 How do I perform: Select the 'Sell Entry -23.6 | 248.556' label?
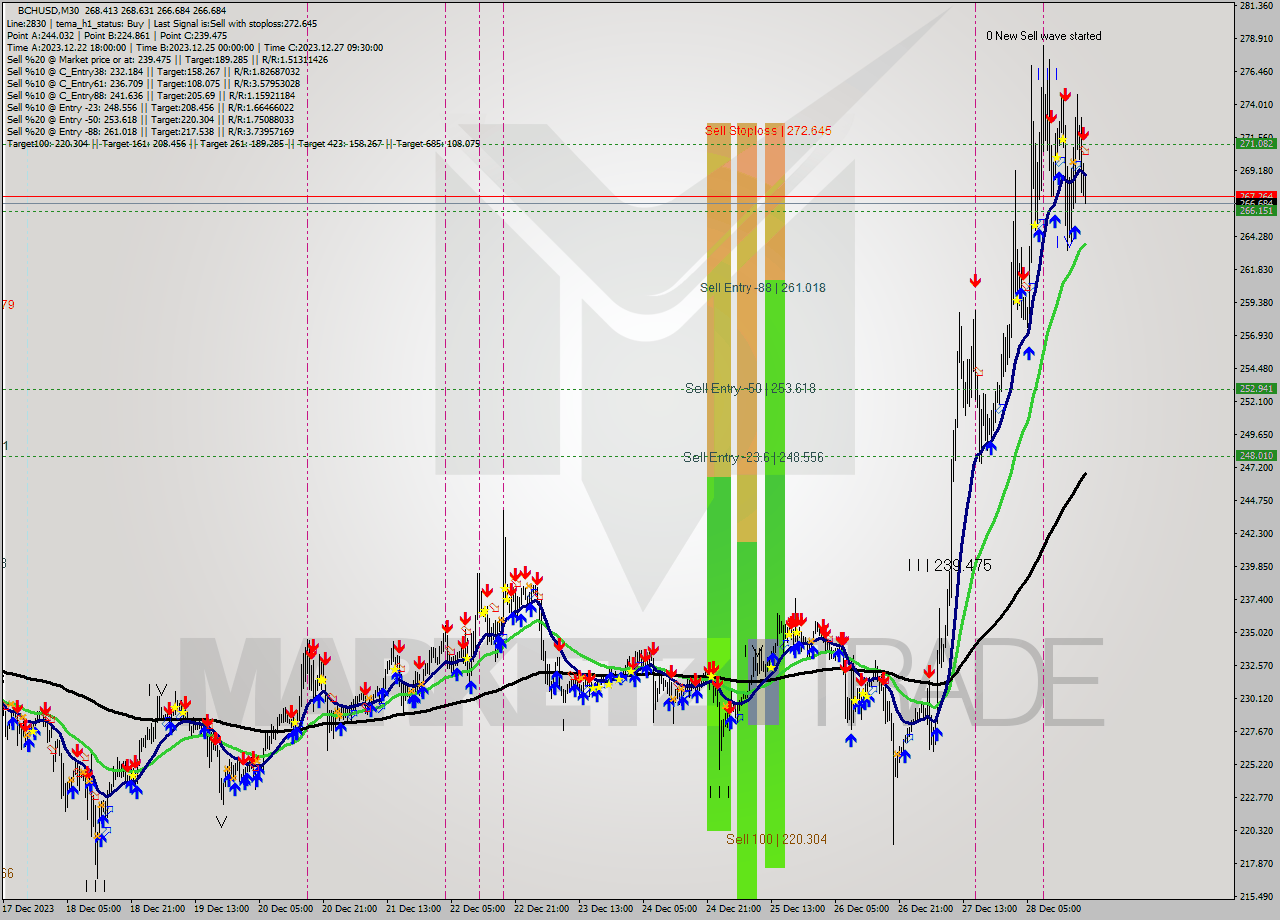click(753, 458)
